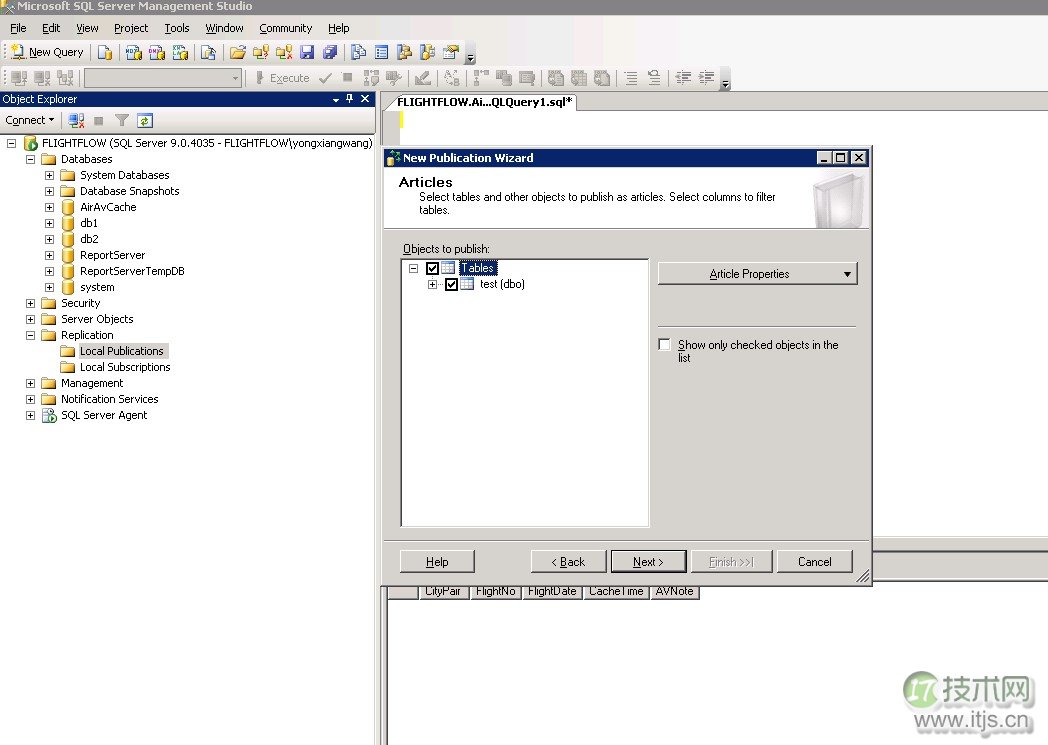This screenshot has width=1048, height=745.
Task: Expand the ReportServer database node
Action: coord(49,255)
